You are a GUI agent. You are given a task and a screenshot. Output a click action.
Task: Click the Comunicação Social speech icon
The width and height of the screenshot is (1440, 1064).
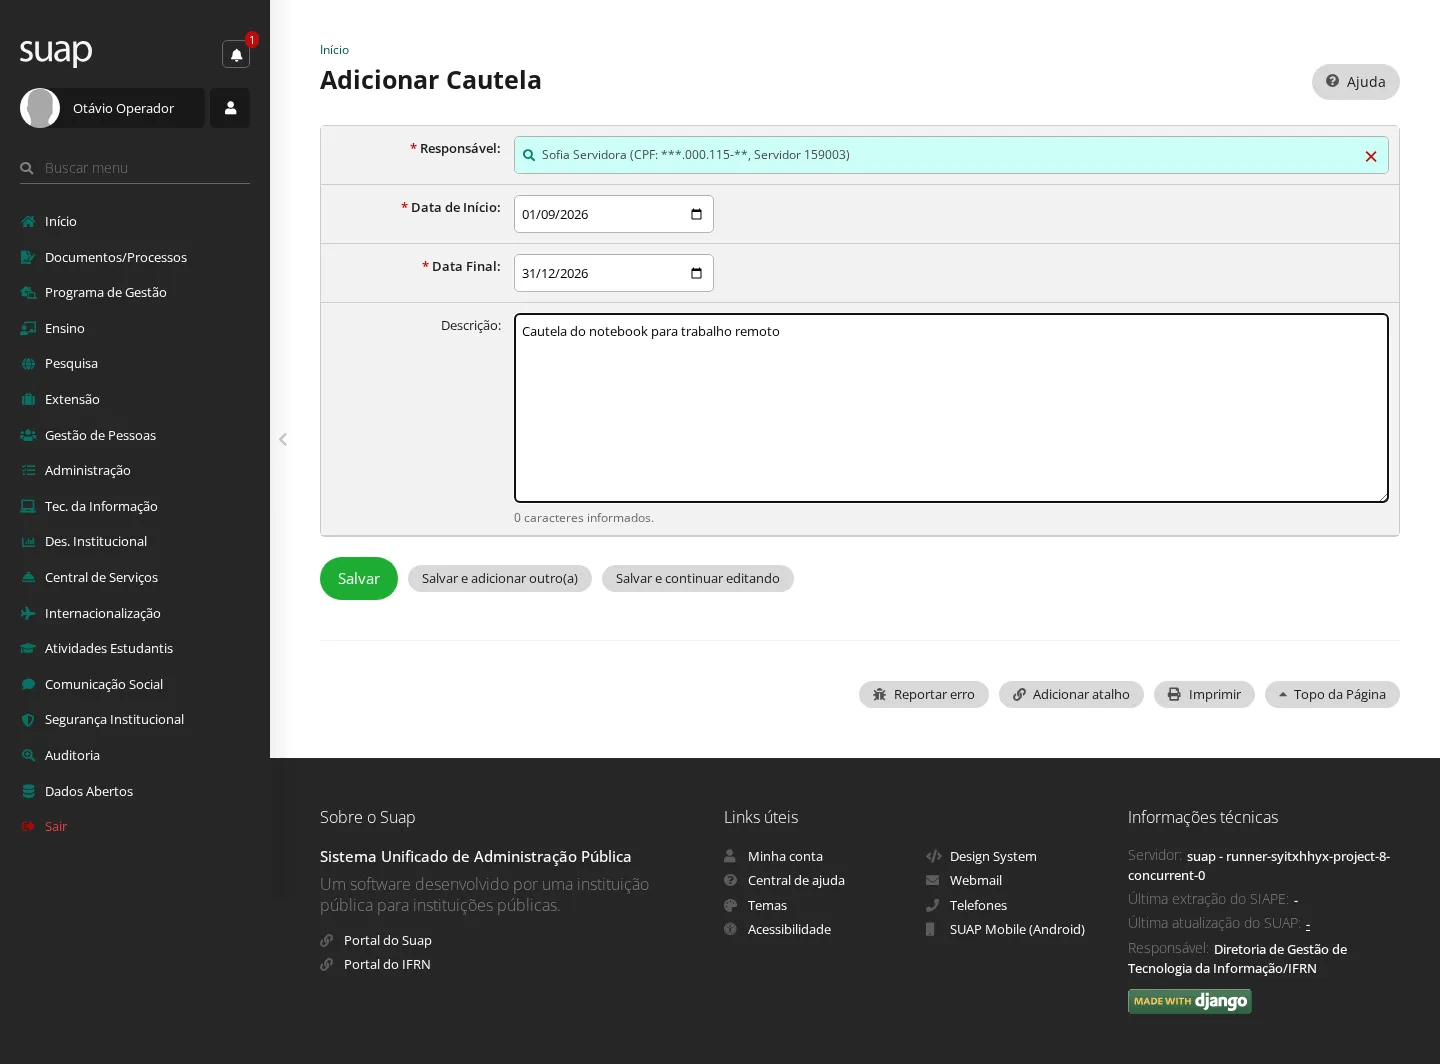pyautogui.click(x=28, y=684)
